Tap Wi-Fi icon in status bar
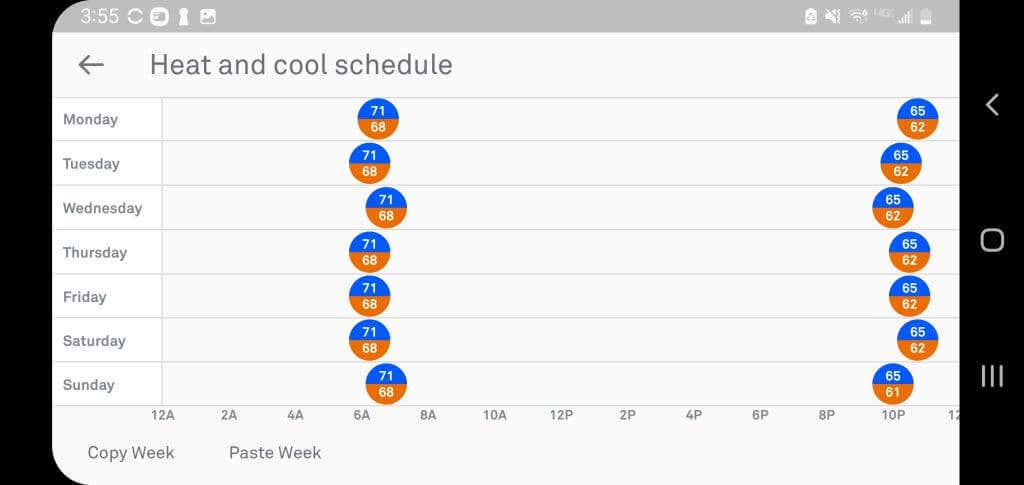1024x485 pixels. coord(857,17)
